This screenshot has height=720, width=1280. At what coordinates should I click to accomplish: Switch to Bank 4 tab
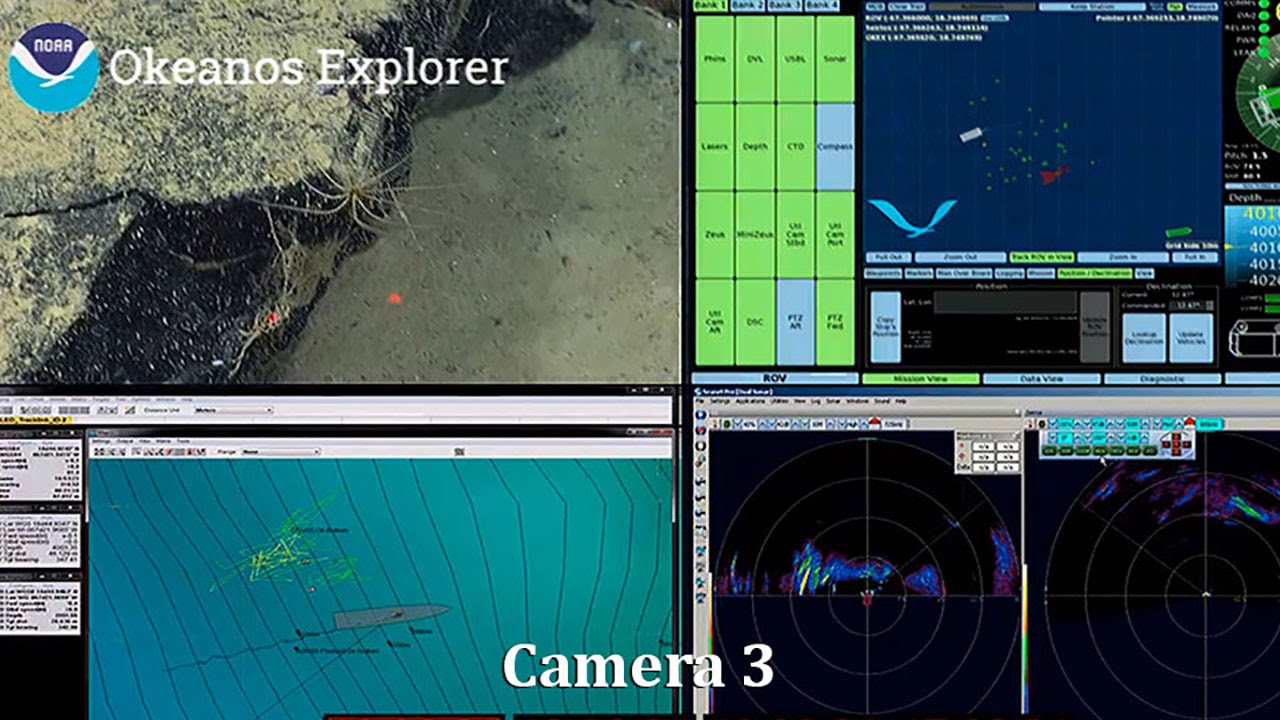pyautogui.click(x=822, y=5)
